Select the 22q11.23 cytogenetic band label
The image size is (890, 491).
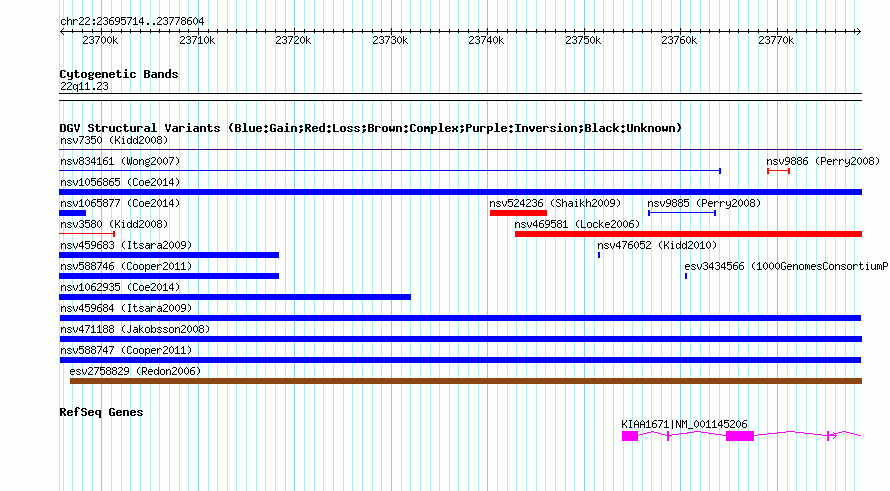[84, 86]
